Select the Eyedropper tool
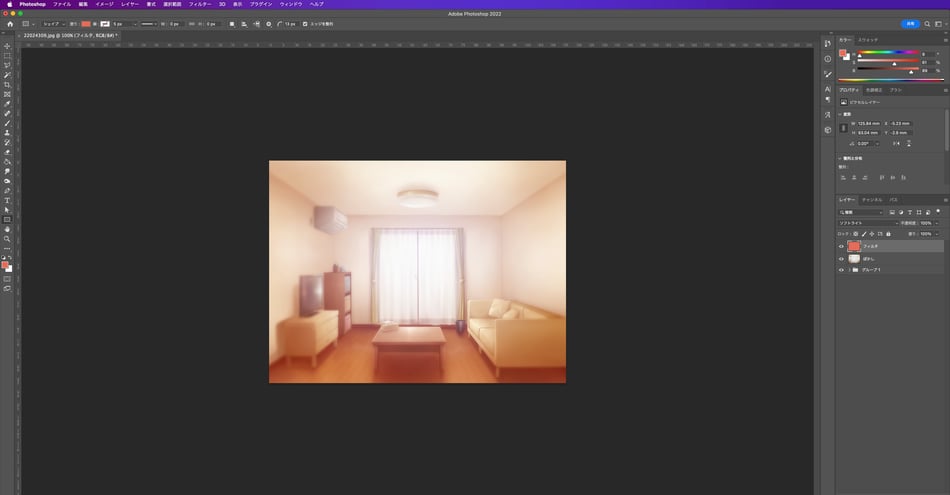Image resolution: width=950 pixels, height=495 pixels. [7, 104]
